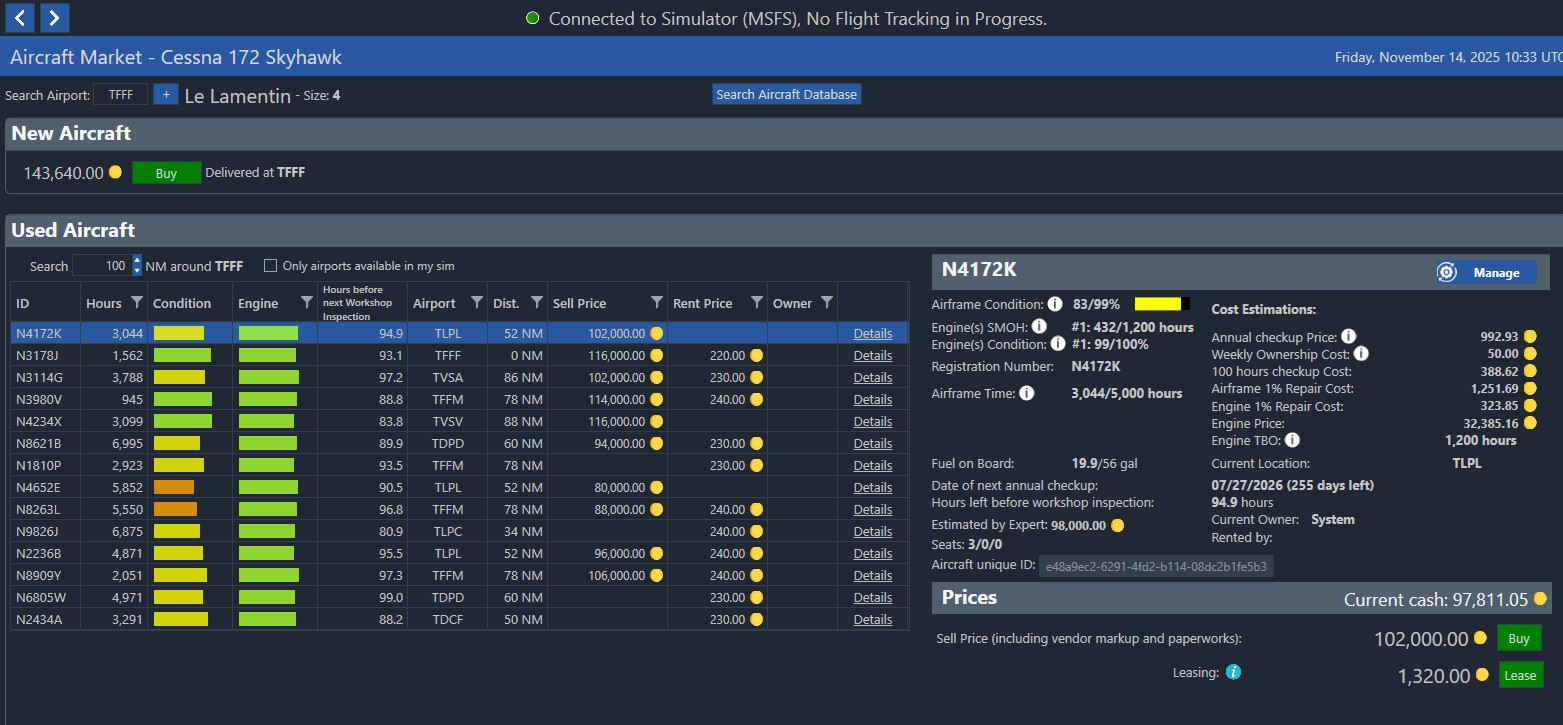The width and height of the screenshot is (1563, 725).
Task: Click info icon next to Engine(s) SMOH
Action: pyautogui.click(x=1039, y=326)
